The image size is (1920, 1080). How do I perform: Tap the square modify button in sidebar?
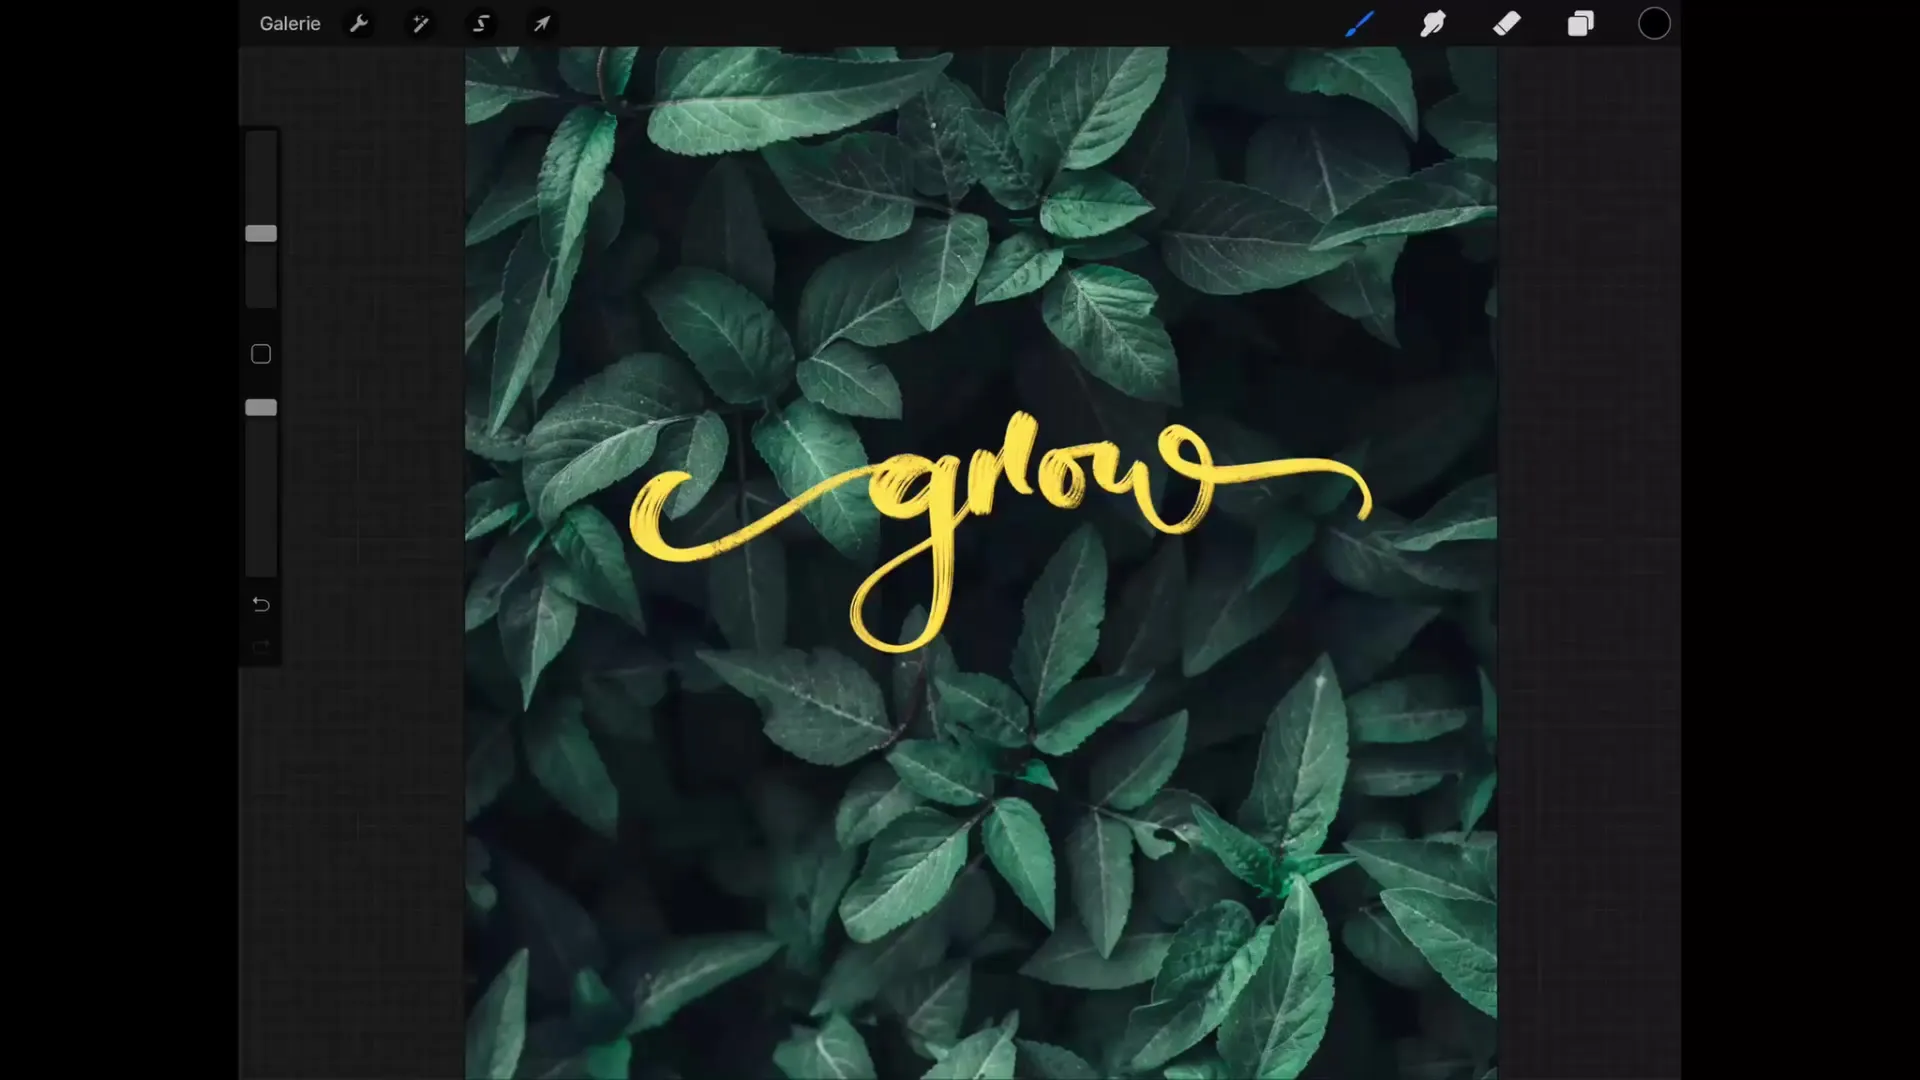pos(261,354)
